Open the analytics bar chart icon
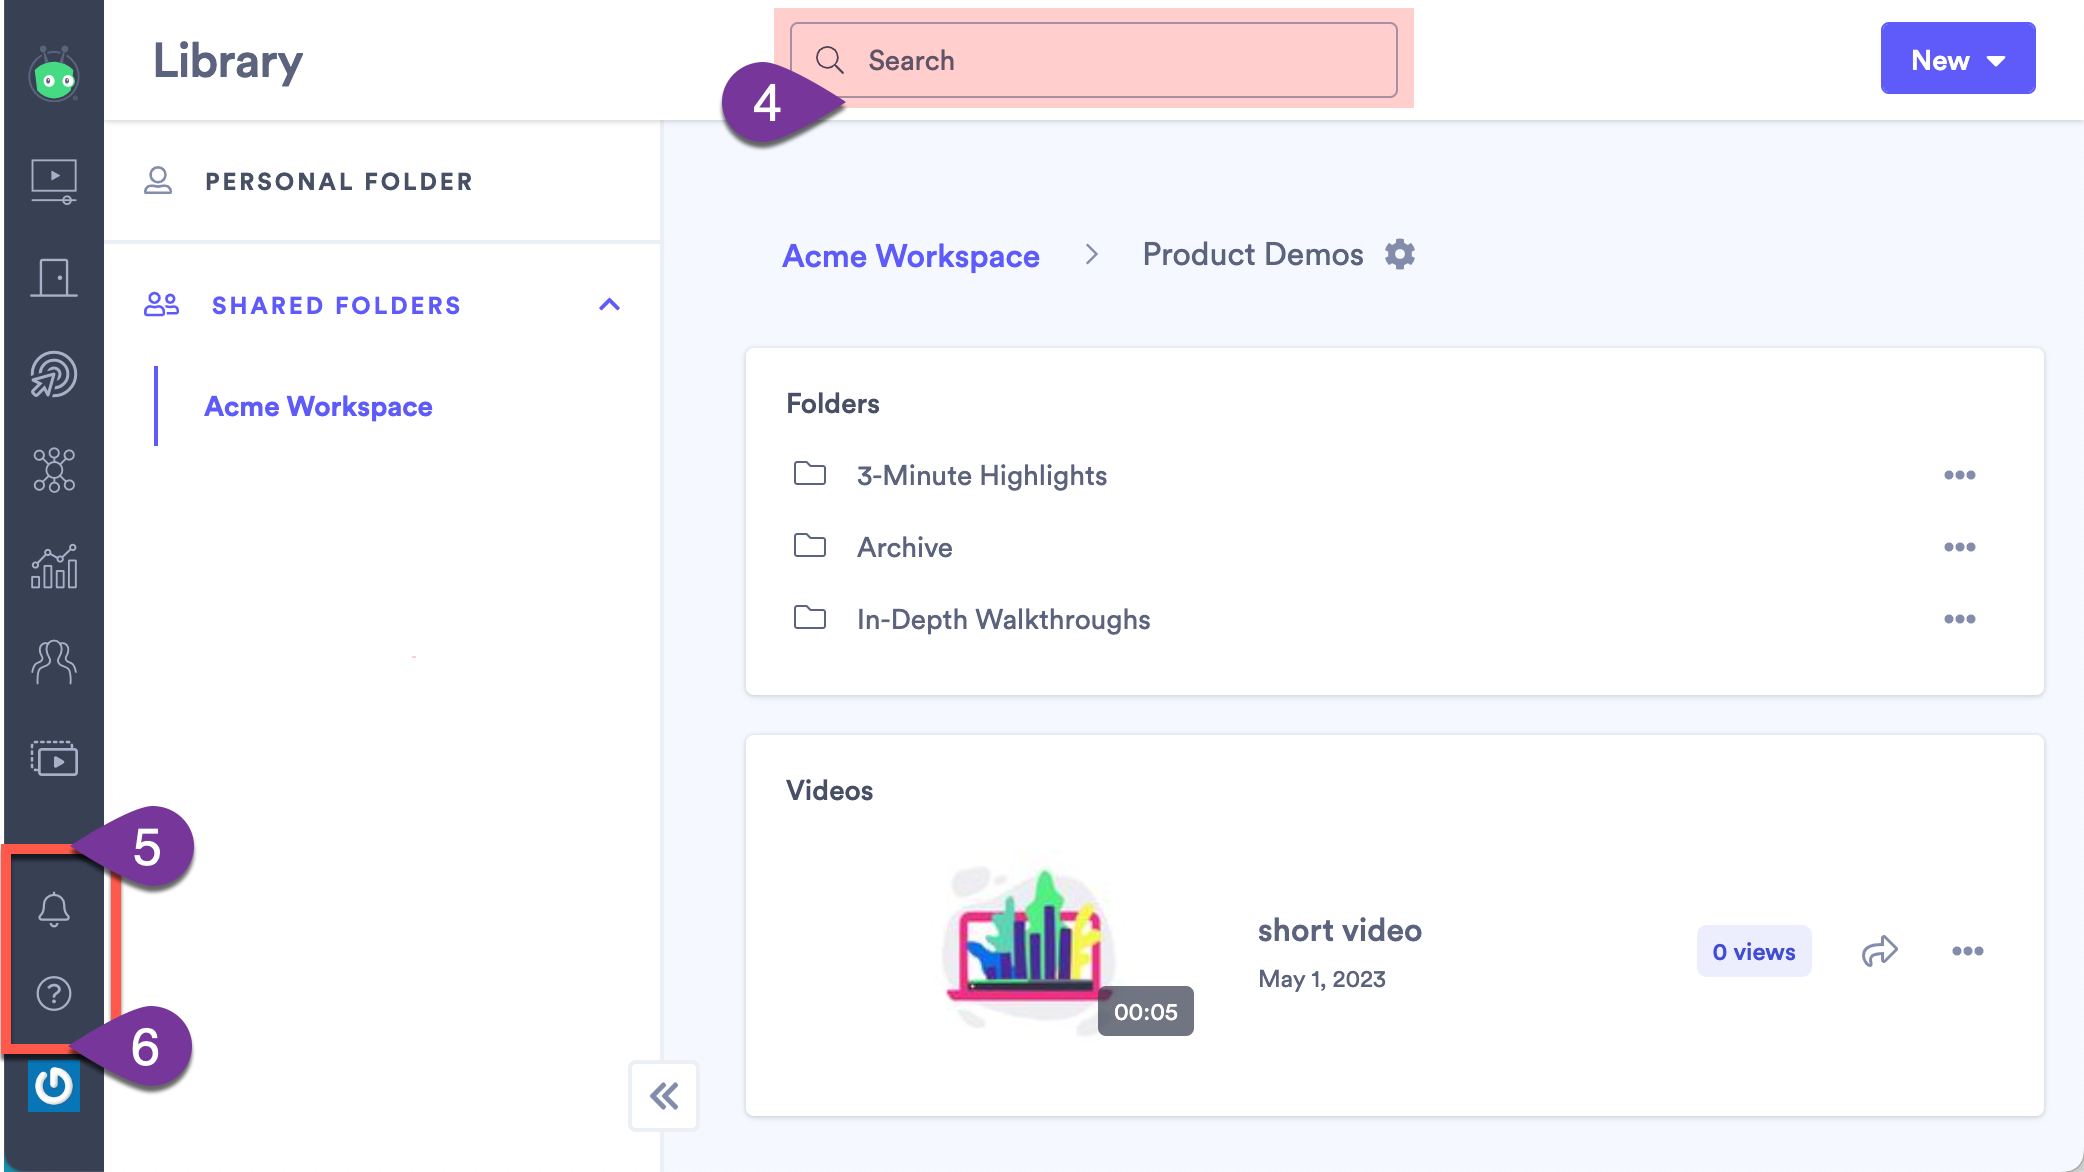 (x=54, y=566)
